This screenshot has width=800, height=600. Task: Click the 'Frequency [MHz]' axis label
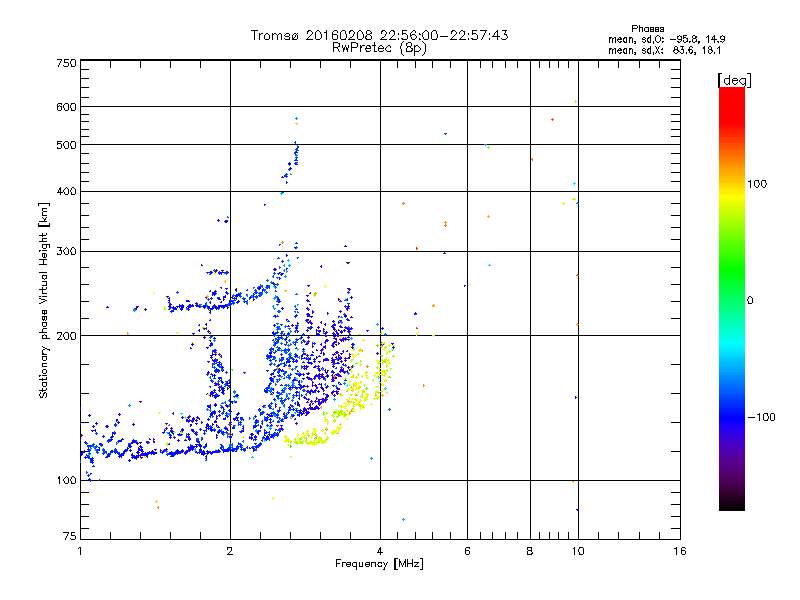(x=379, y=564)
